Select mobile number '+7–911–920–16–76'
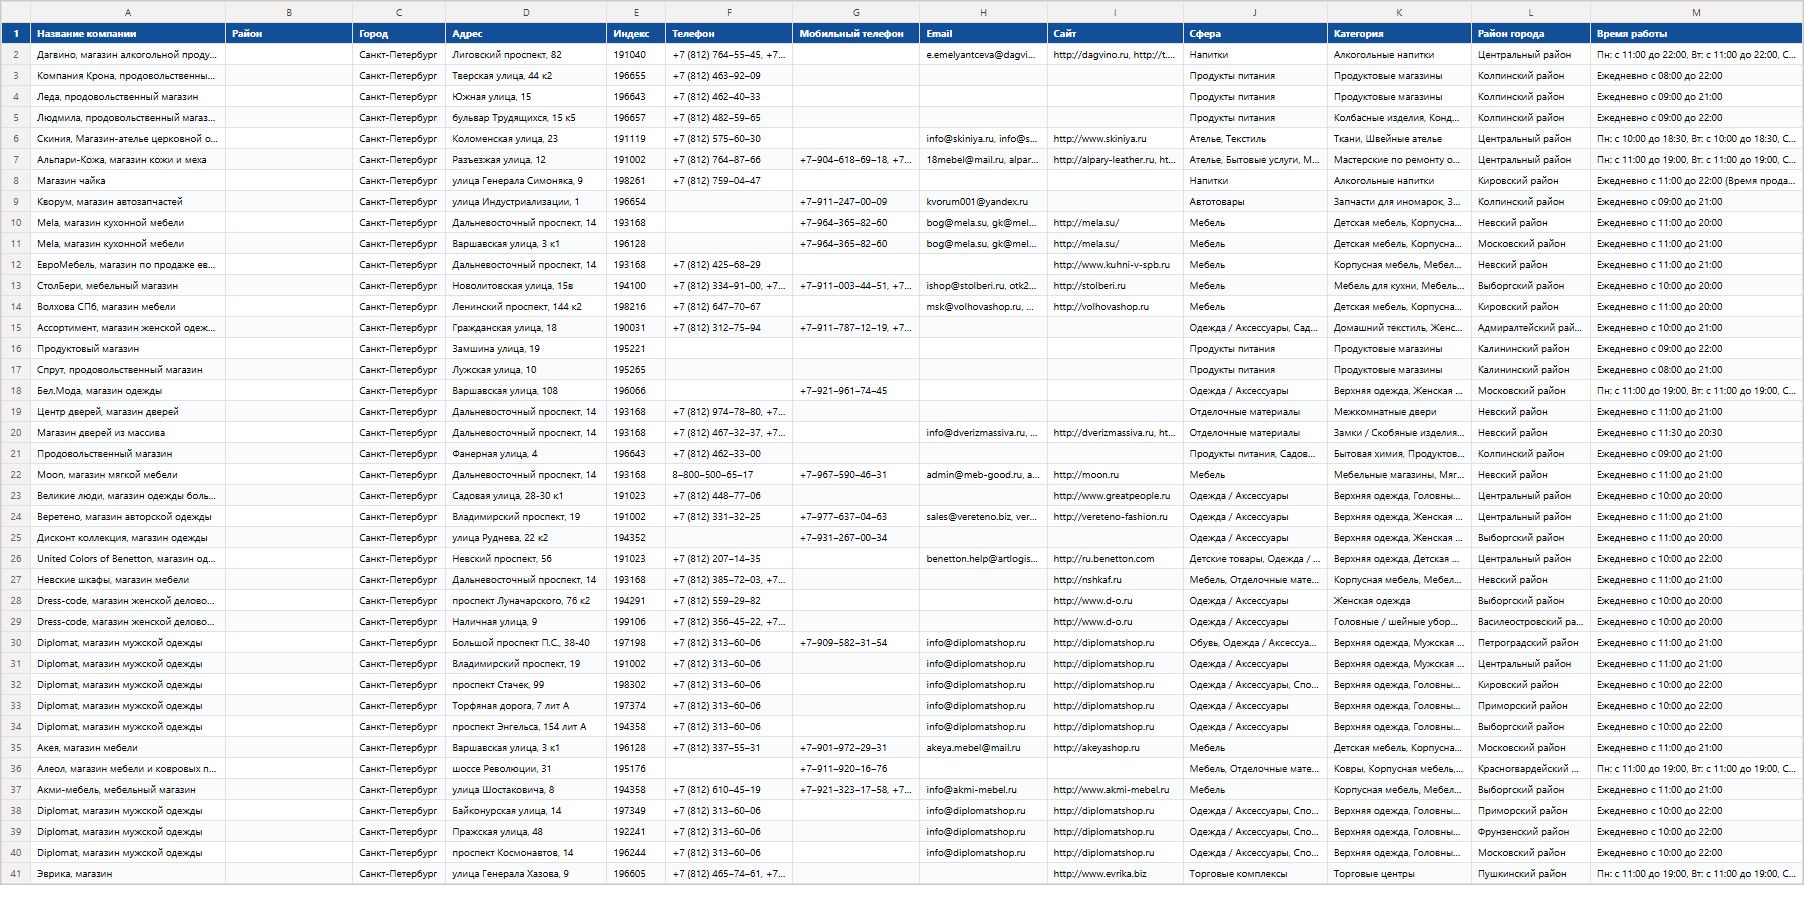1804x902 pixels. [856, 769]
